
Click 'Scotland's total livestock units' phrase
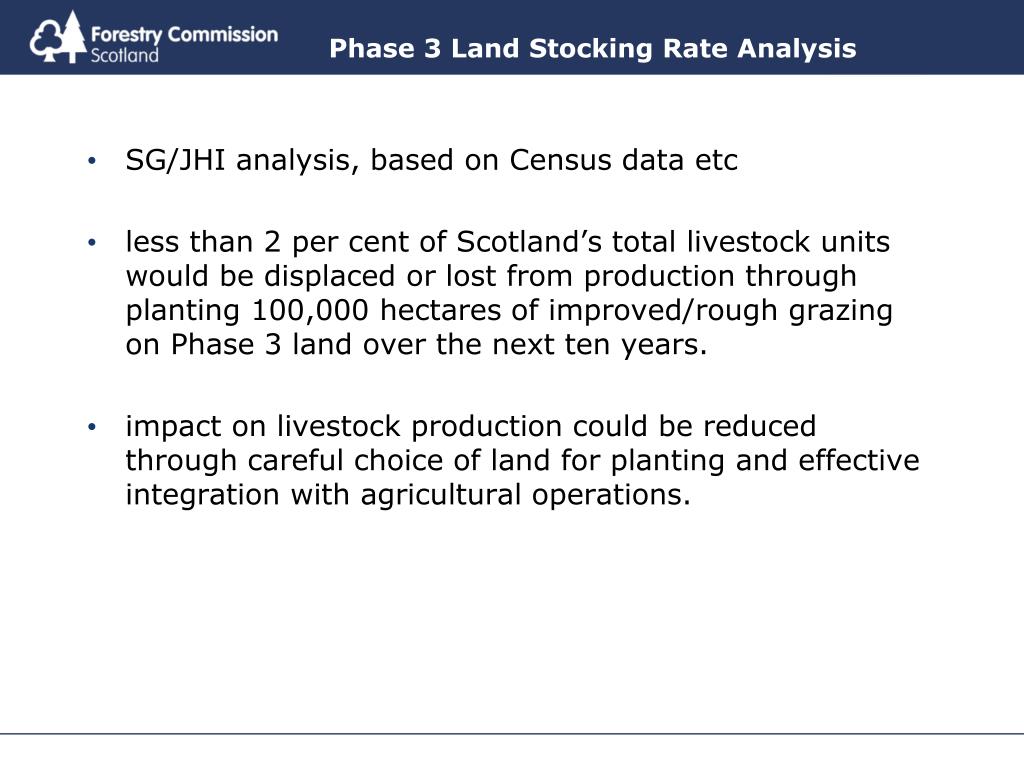tap(673, 242)
